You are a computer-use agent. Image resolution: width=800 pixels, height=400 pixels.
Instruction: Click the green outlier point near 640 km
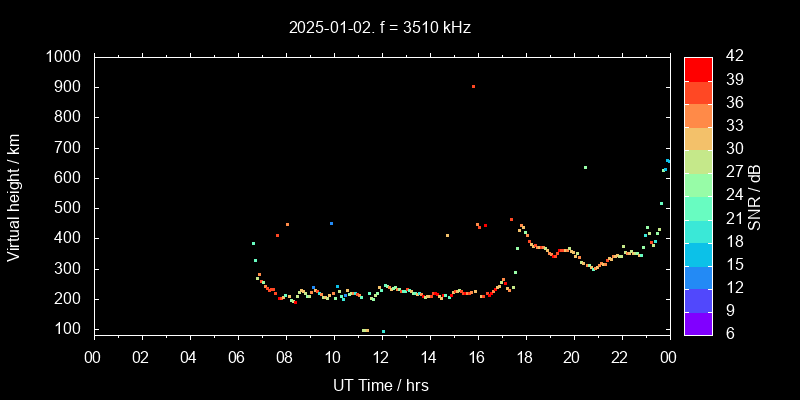[x=585, y=167]
